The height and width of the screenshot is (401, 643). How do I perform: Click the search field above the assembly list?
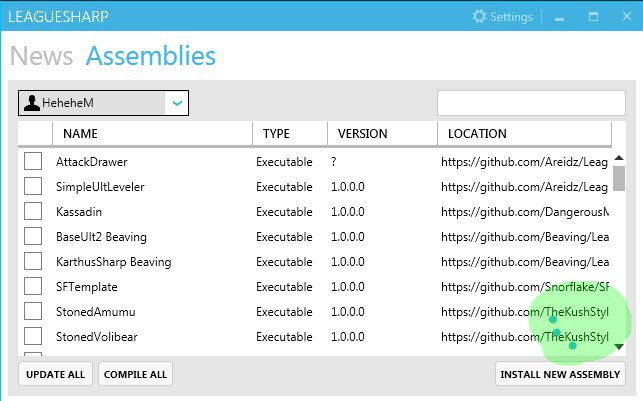point(531,103)
